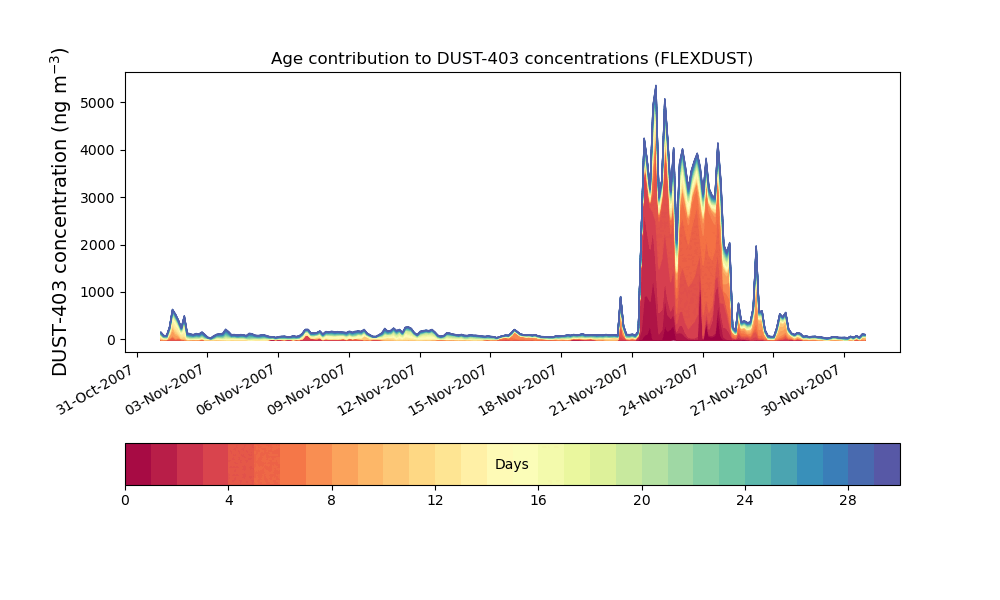Click the highest peak above 5000 in chart
The height and width of the screenshot is (600, 1000).
click(655, 87)
